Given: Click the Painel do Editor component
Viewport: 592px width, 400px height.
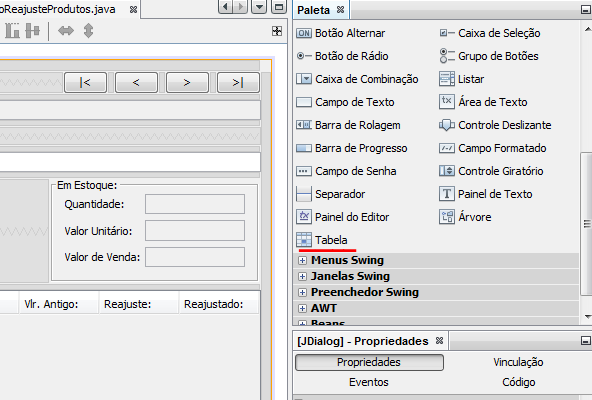Looking at the screenshot, I should (342, 217).
